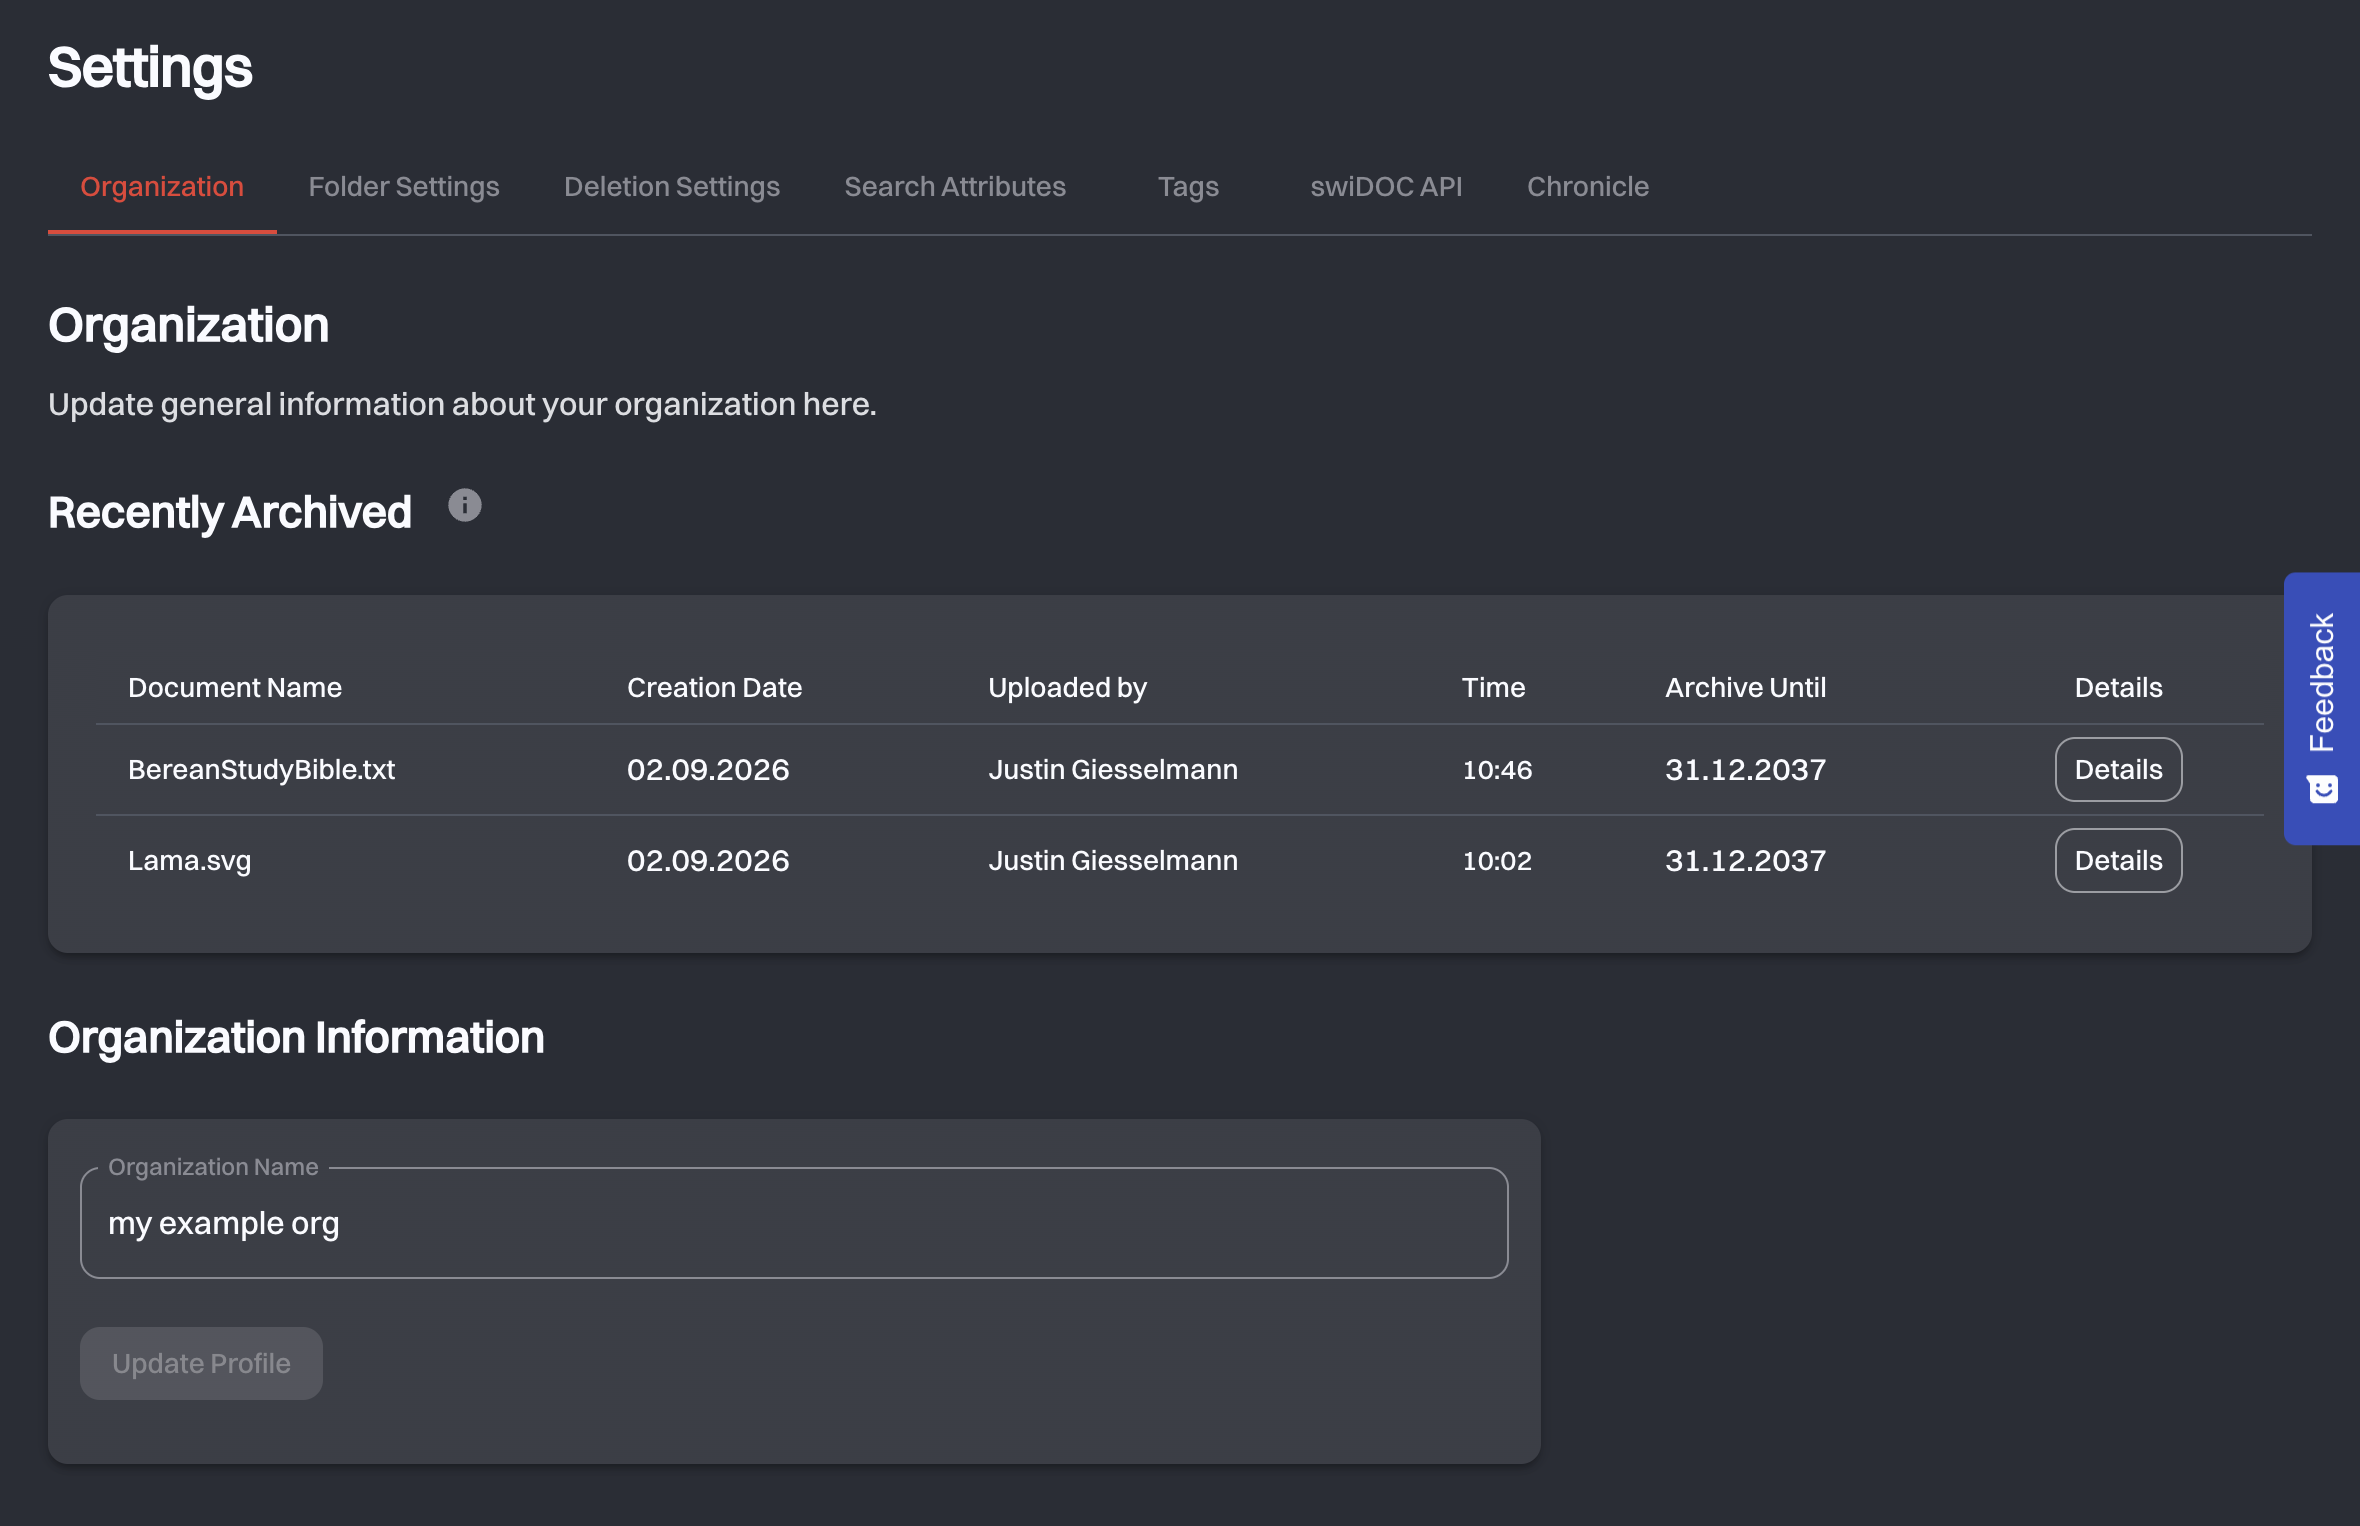The width and height of the screenshot is (2360, 1526).
Task: Open Details for BereanStudyBible.txt
Action: (x=2118, y=770)
